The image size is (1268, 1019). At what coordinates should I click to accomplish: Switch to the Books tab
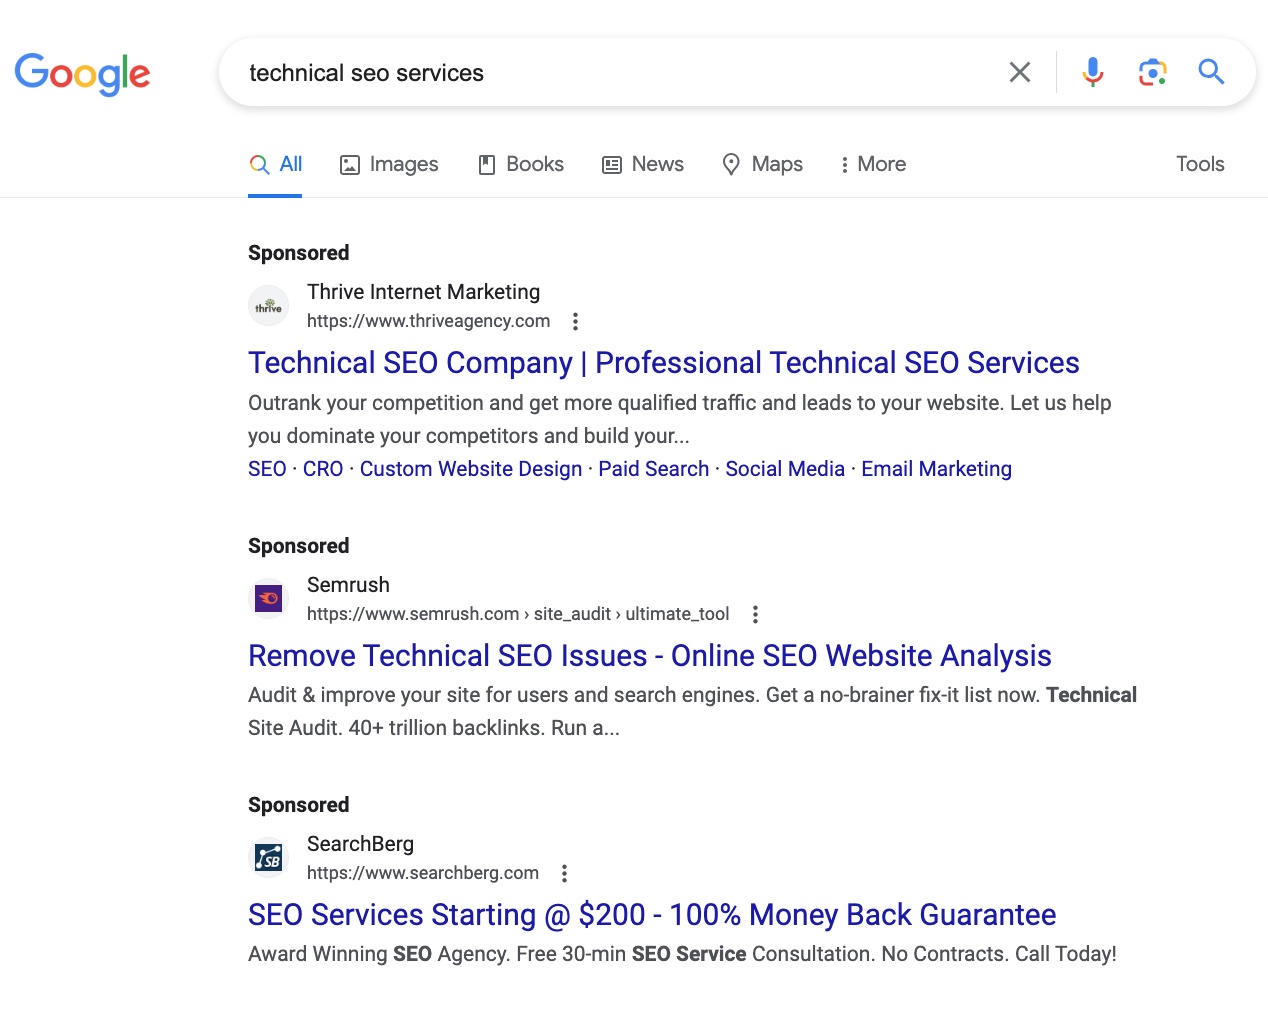pyautogui.click(x=521, y=164)
